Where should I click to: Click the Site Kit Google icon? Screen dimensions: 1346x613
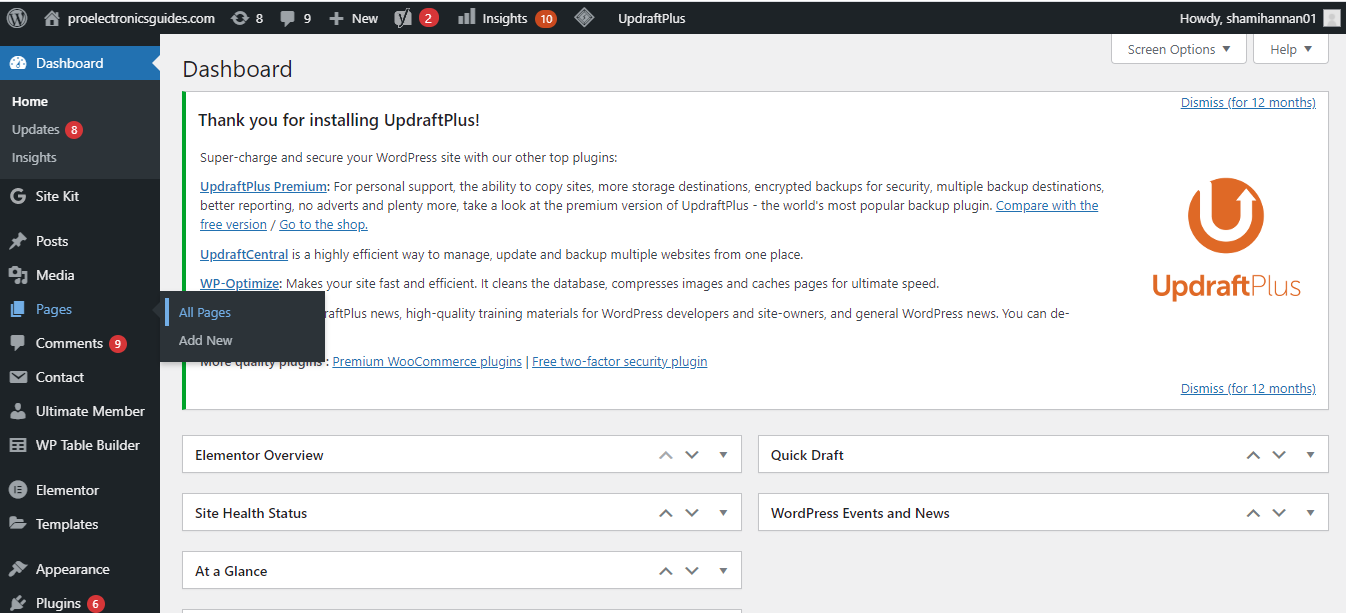pyautogui.click(x=17, y=196)
